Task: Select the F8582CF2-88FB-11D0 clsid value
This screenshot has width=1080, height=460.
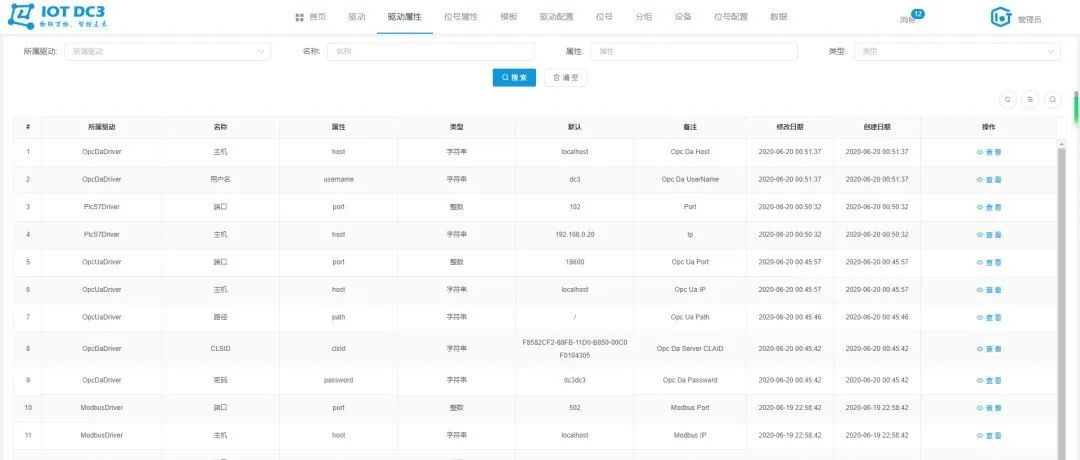Action: 574,348
